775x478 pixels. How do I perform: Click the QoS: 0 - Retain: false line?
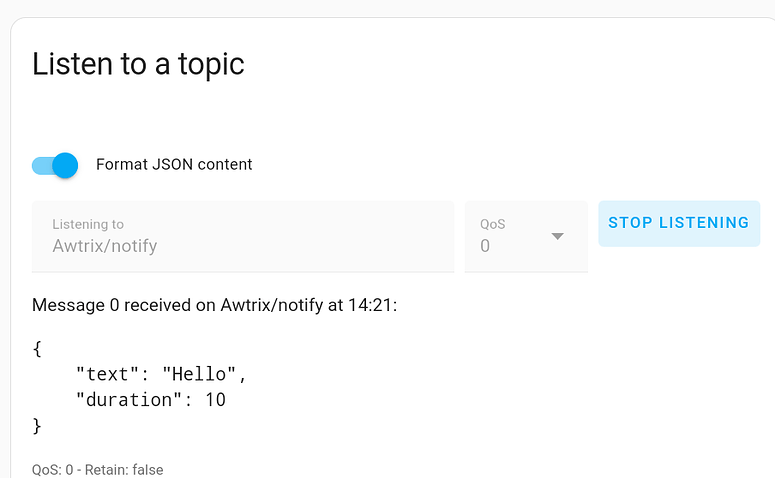coord(97,469)
